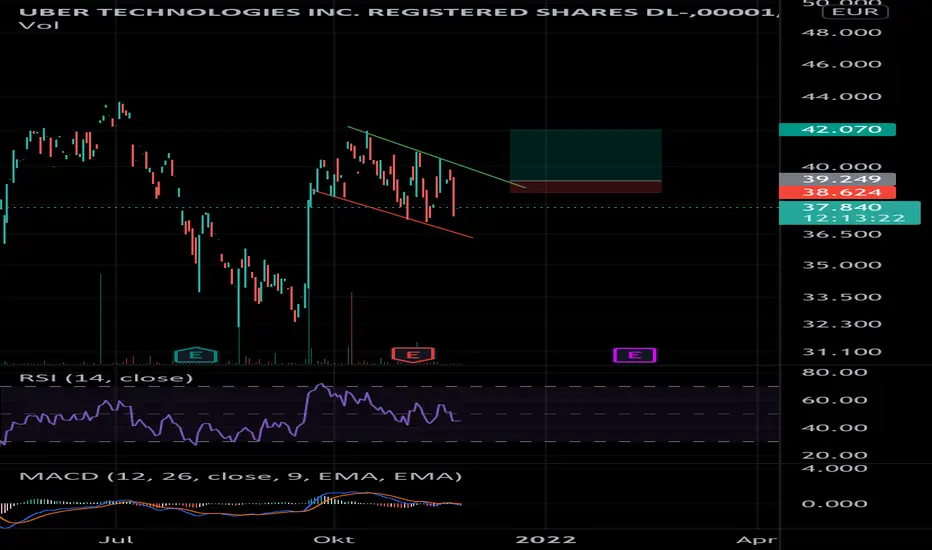
Task: Click the purple upcoming earnings E marker
Action: [634, 355]
